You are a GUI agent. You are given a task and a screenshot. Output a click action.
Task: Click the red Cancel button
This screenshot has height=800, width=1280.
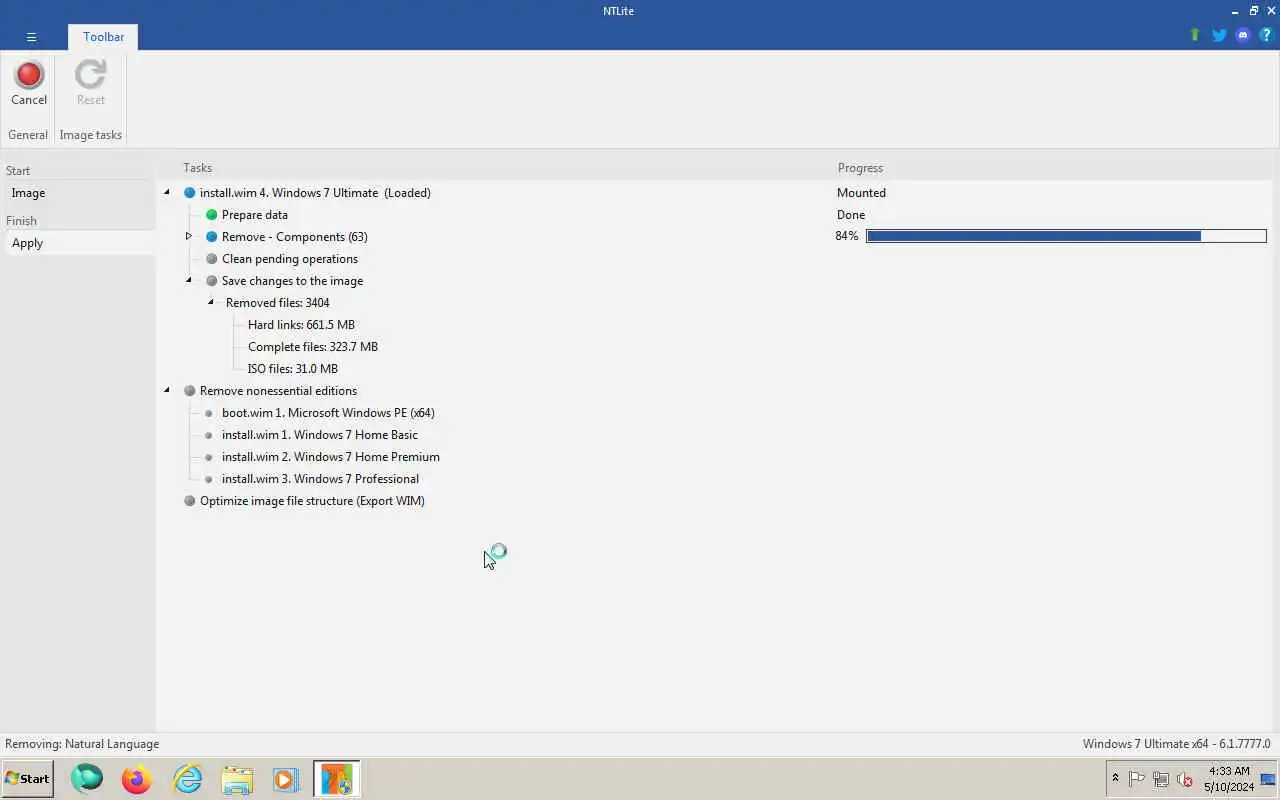[x=29, y=84]
